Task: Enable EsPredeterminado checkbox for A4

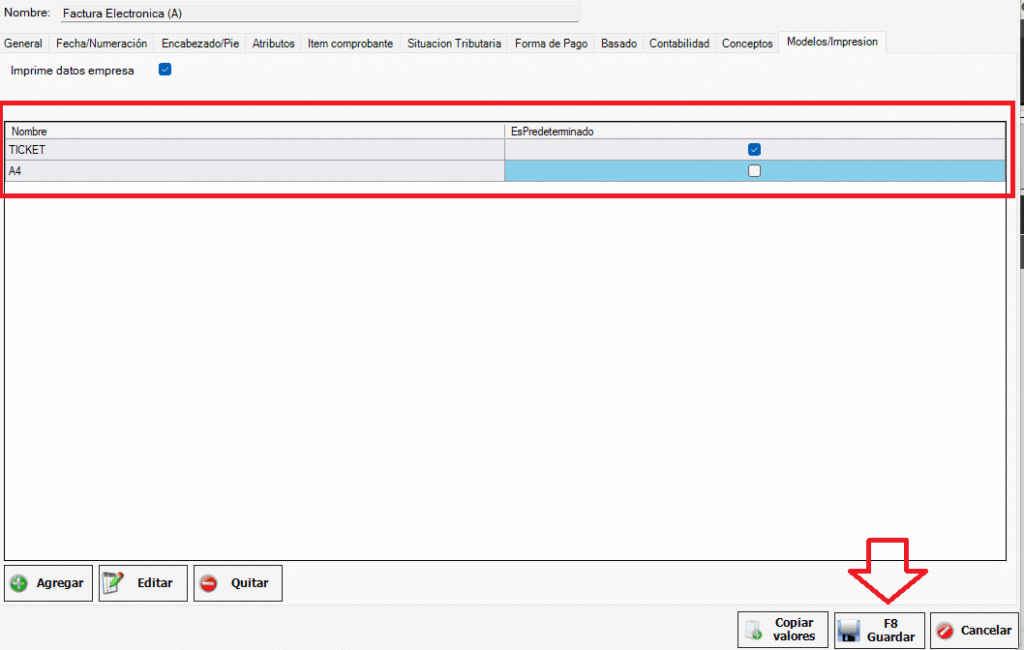Action: [755, 171]
